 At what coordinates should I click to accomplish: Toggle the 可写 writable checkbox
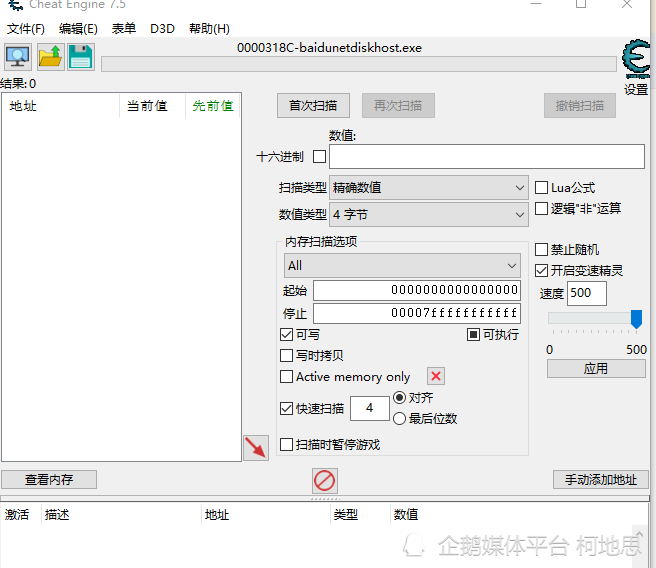click(x=287, y=335)
